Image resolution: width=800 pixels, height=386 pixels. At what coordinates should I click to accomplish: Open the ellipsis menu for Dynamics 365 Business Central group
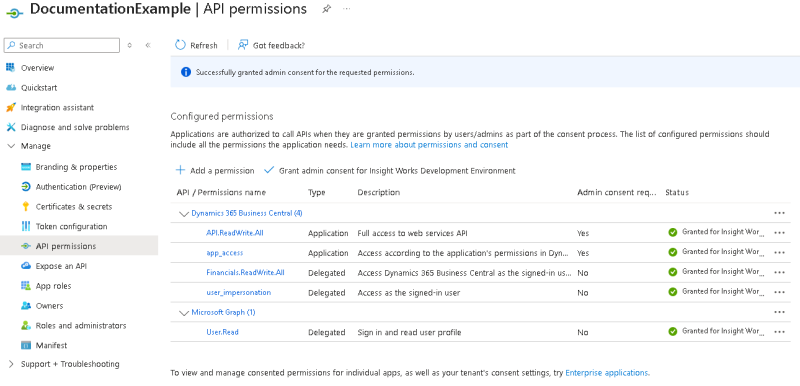point(779,213)
